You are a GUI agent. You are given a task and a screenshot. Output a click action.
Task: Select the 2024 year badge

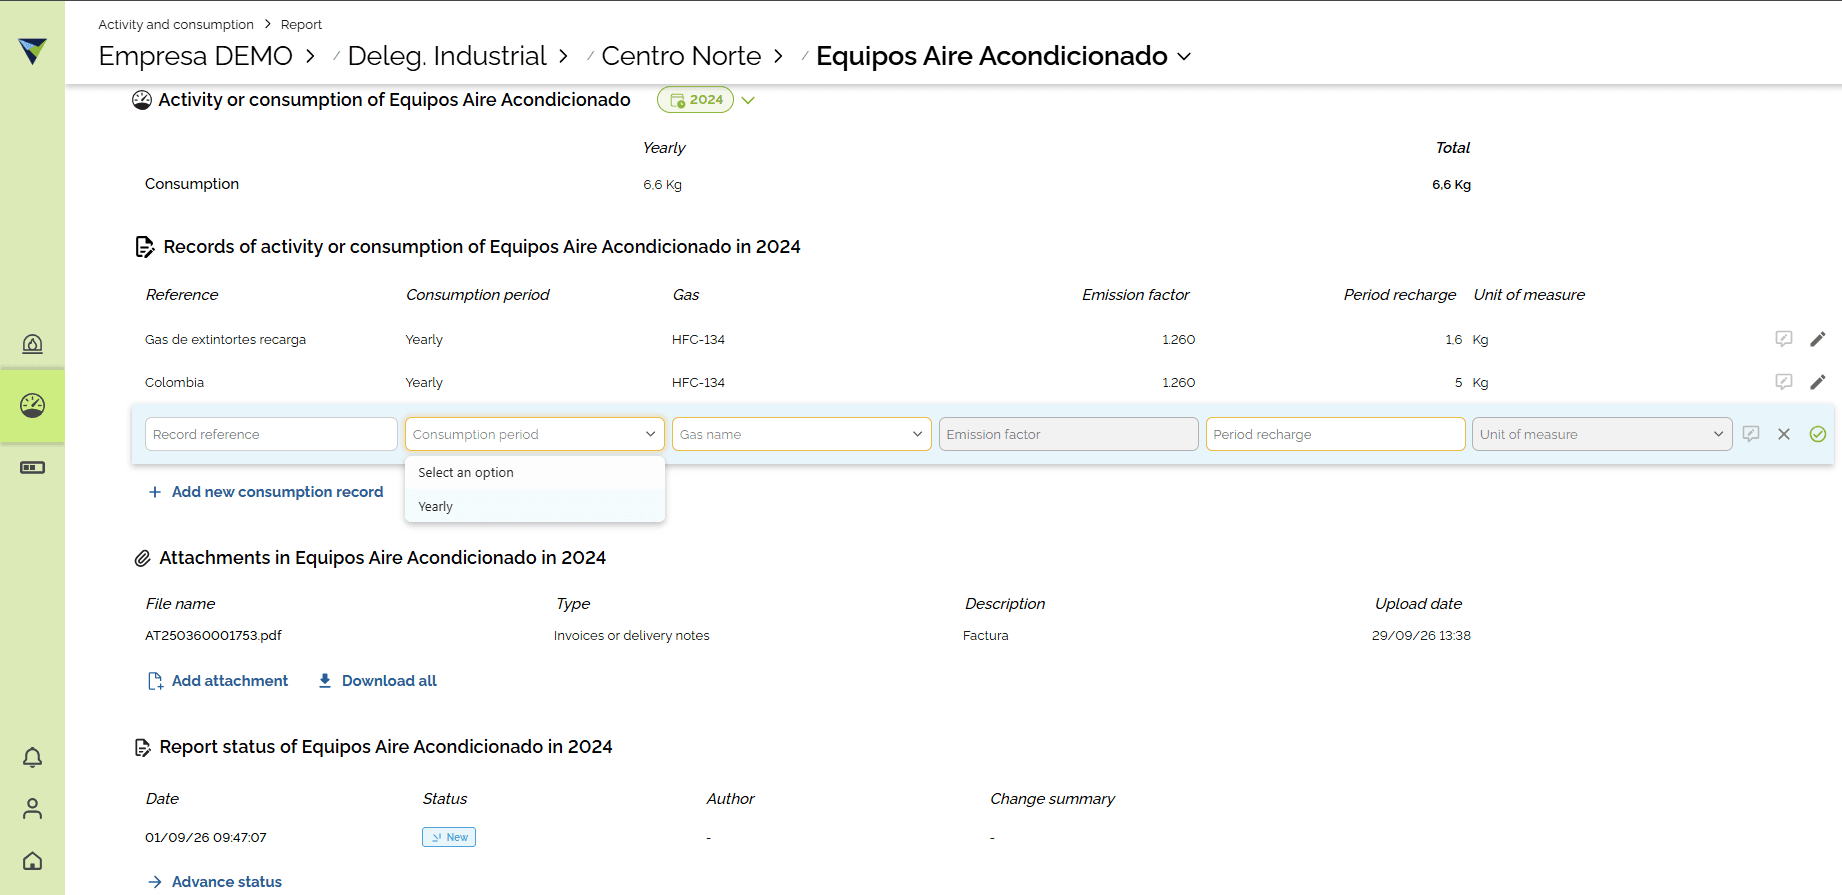tap(695, 100)
